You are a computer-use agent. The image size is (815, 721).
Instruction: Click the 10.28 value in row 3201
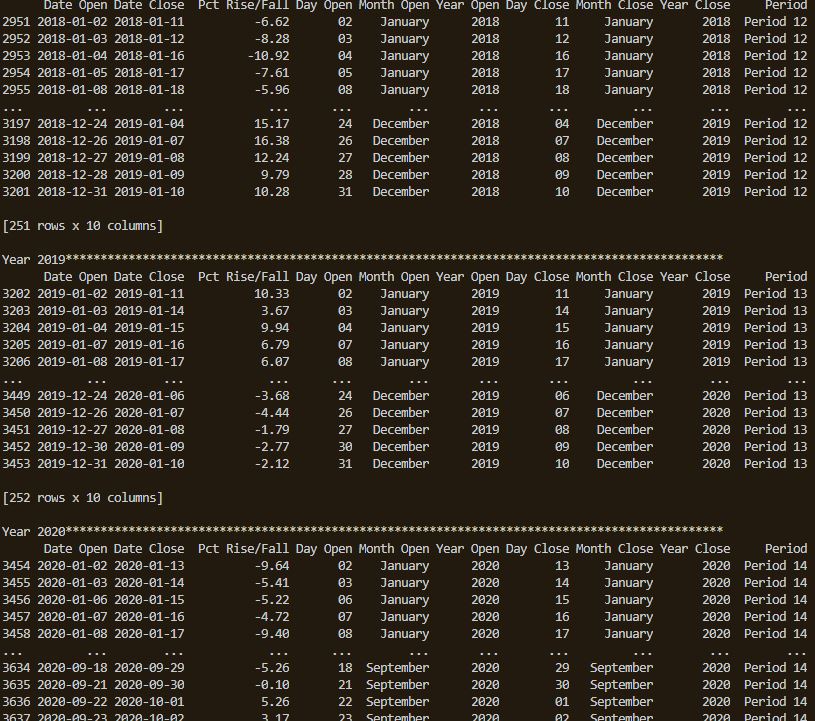pos(272,192)
